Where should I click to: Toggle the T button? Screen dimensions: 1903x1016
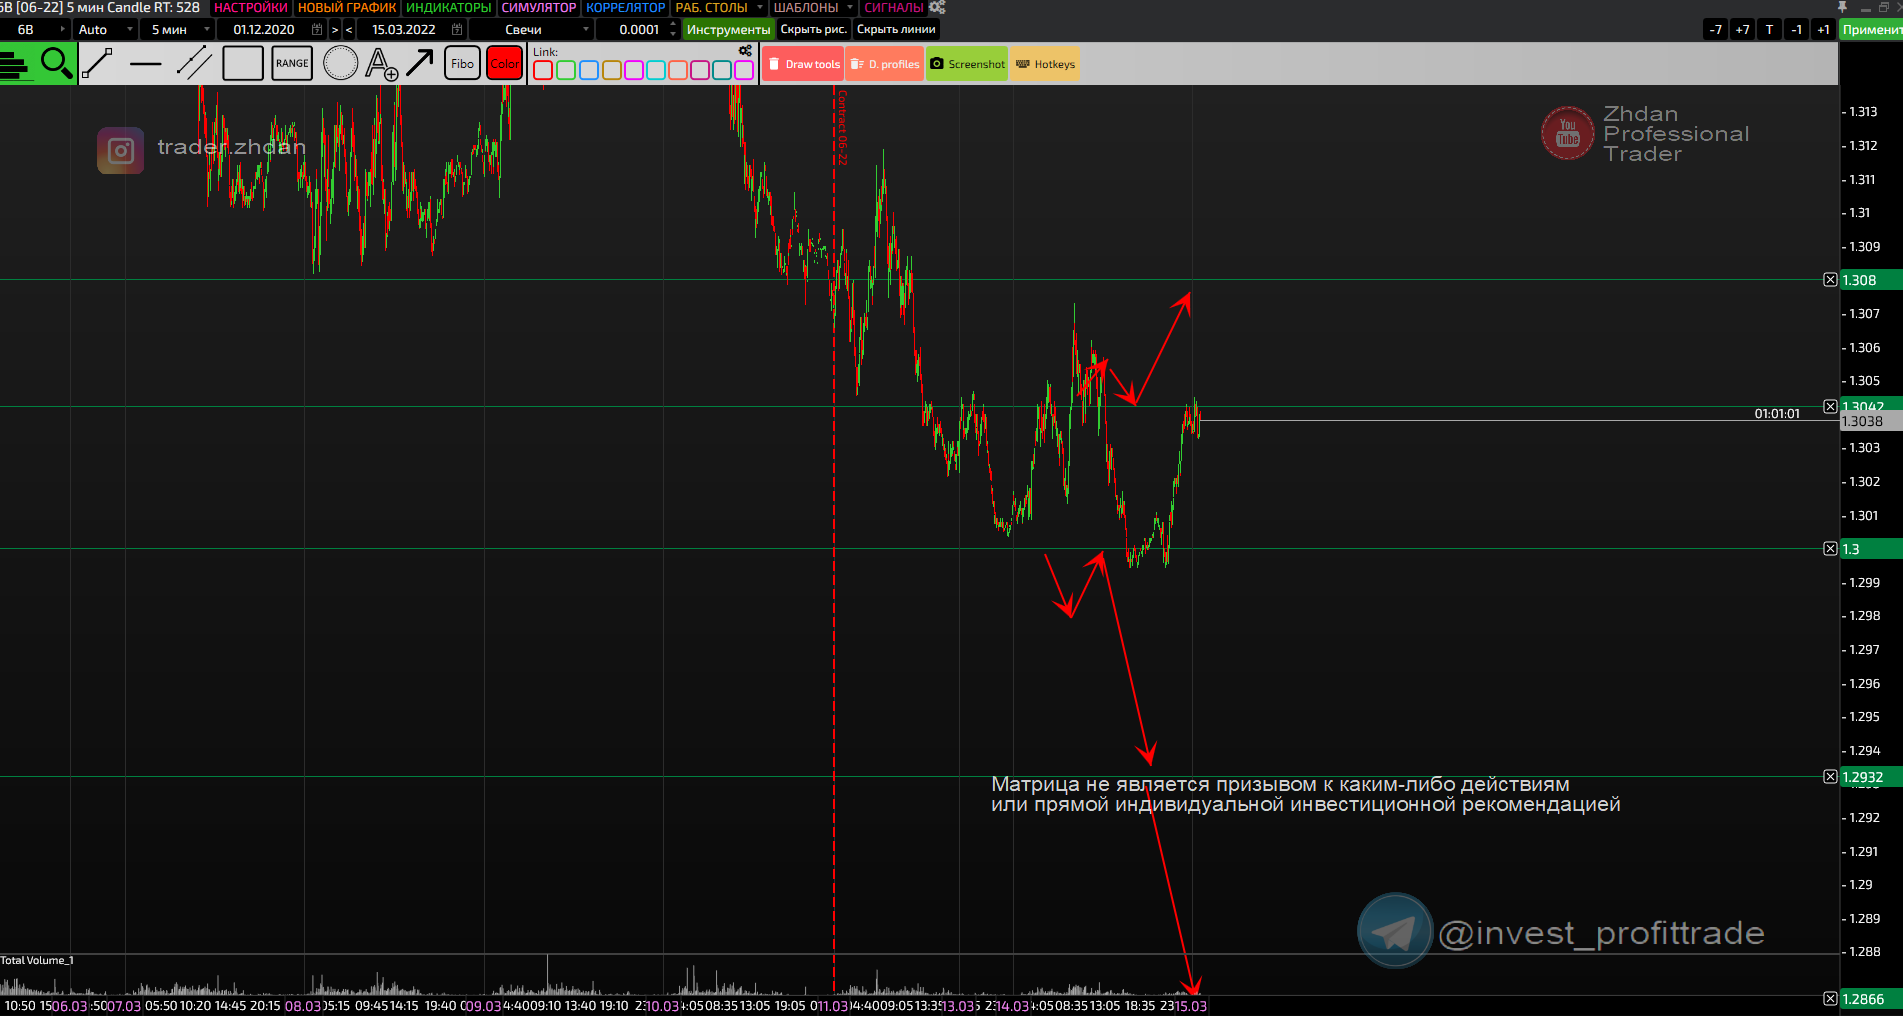click(1769, 30)
